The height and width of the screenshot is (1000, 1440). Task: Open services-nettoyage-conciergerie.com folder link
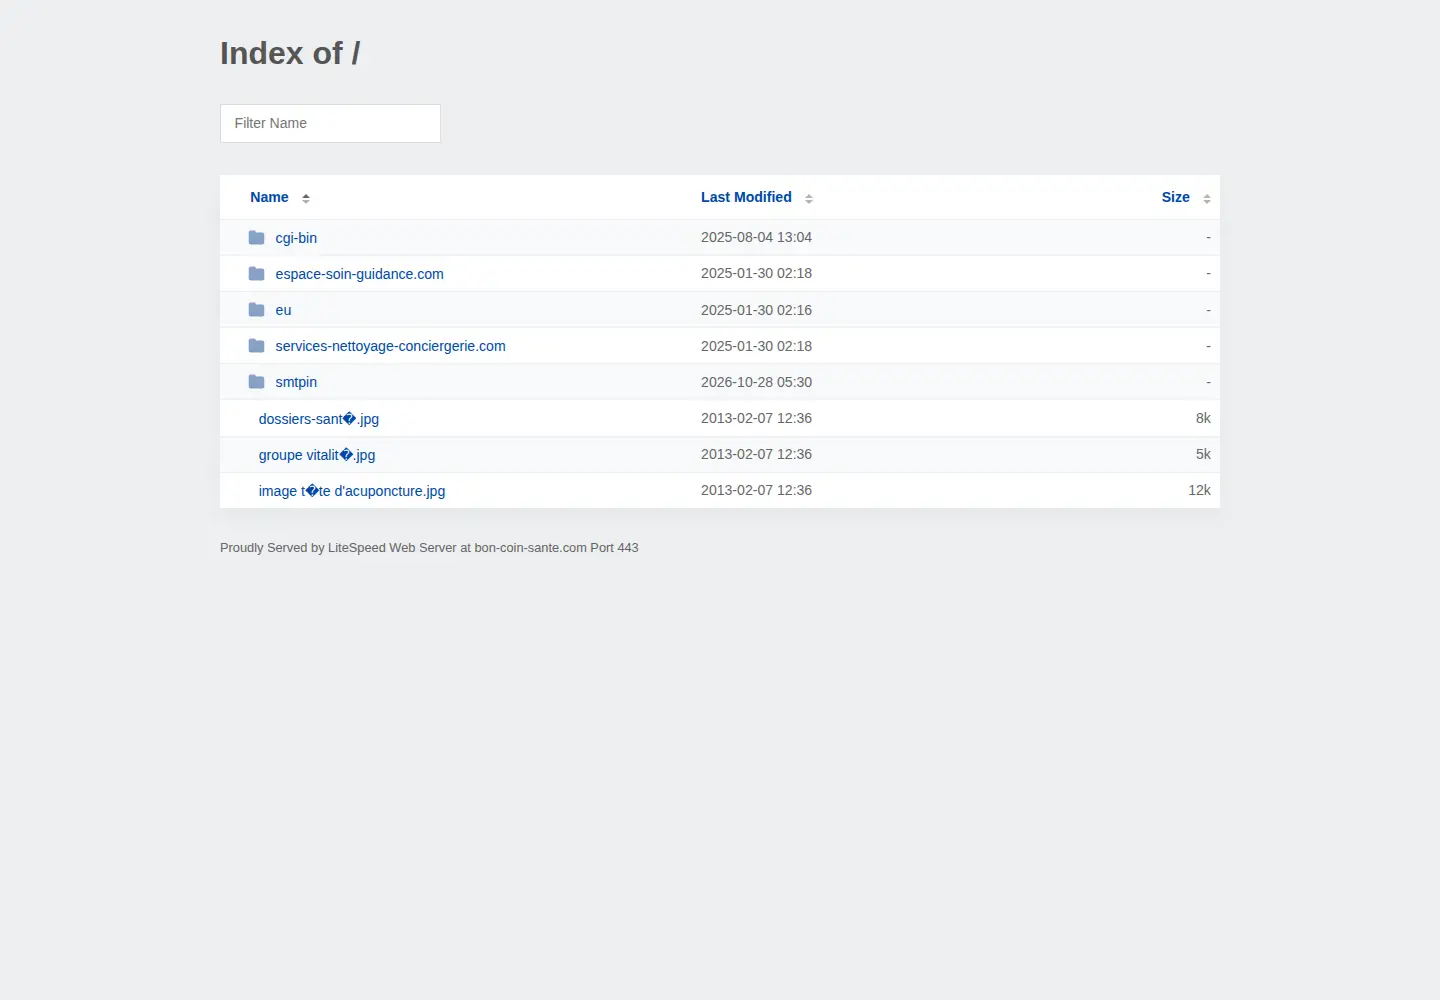[x=390, y=346]
